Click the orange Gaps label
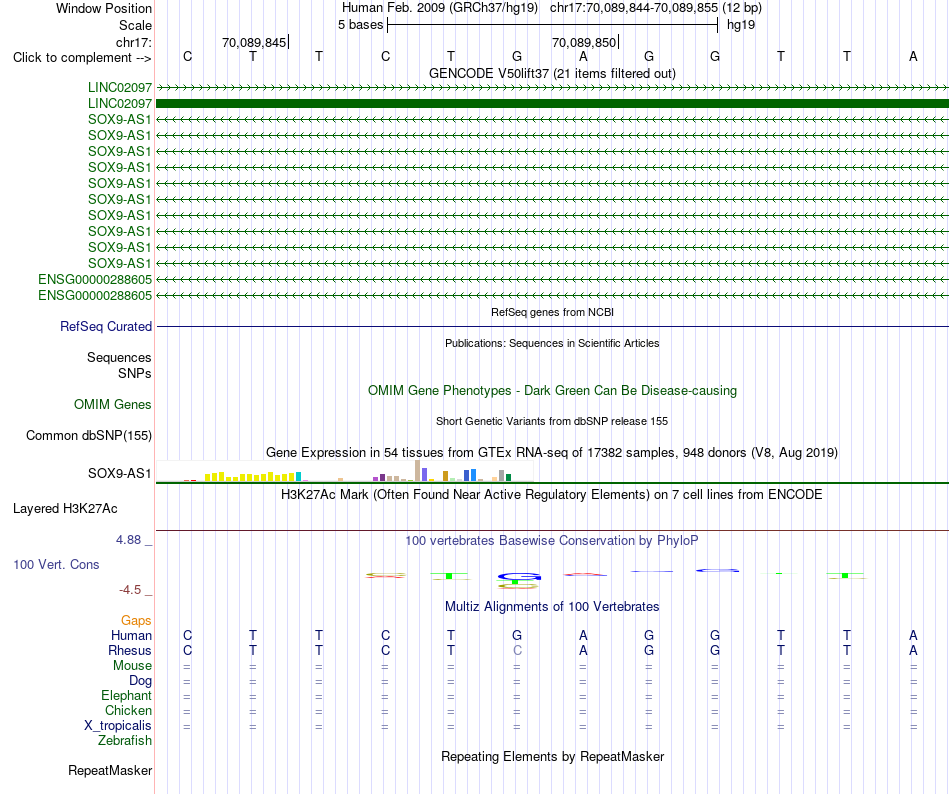The height and width of the screenshot is (794, 950). [x=136, y=620]
